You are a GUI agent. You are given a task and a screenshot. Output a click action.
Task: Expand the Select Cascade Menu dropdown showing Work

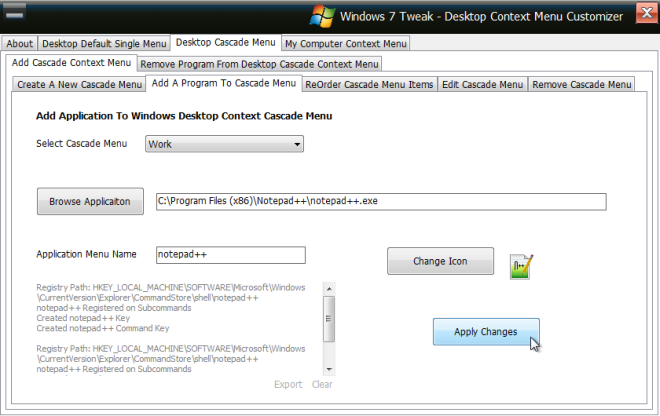point(224,144)
